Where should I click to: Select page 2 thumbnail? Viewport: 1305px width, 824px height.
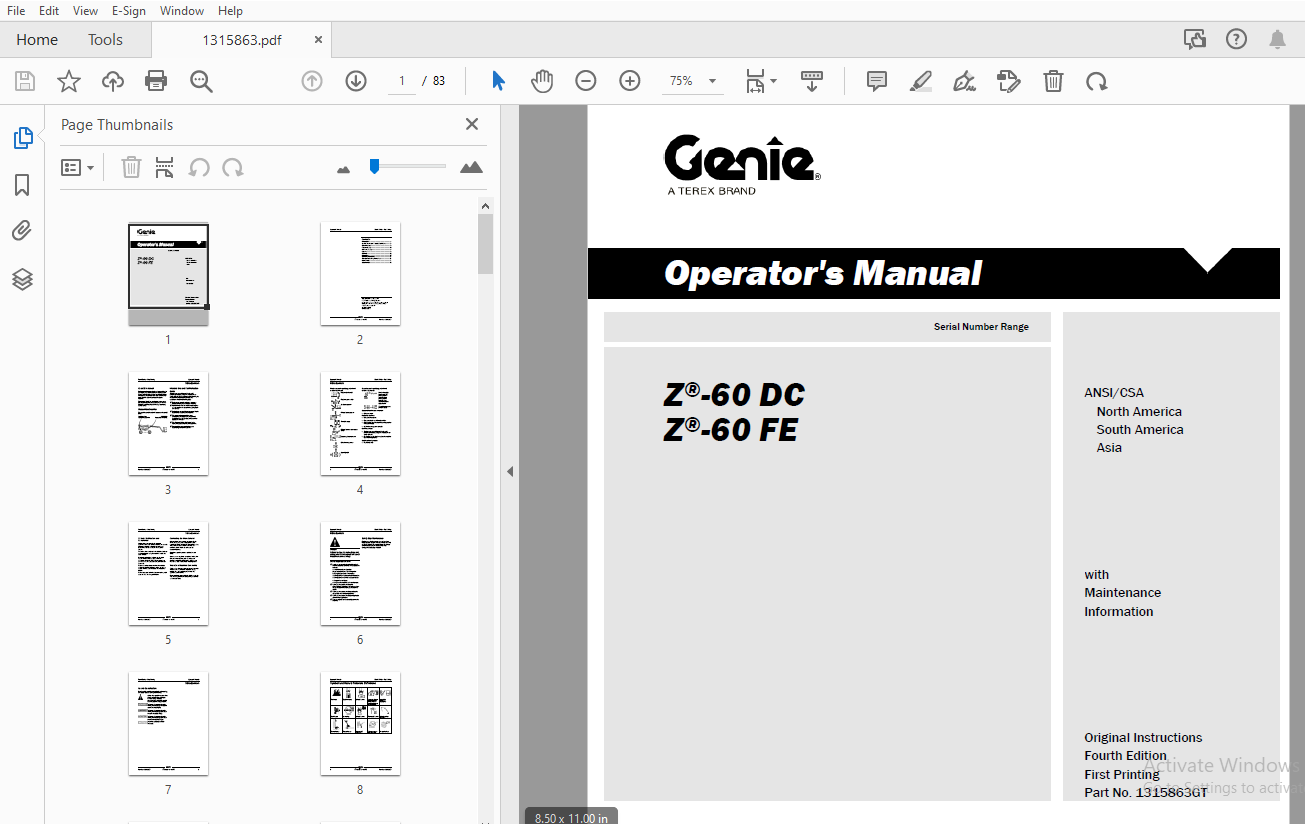360,274
